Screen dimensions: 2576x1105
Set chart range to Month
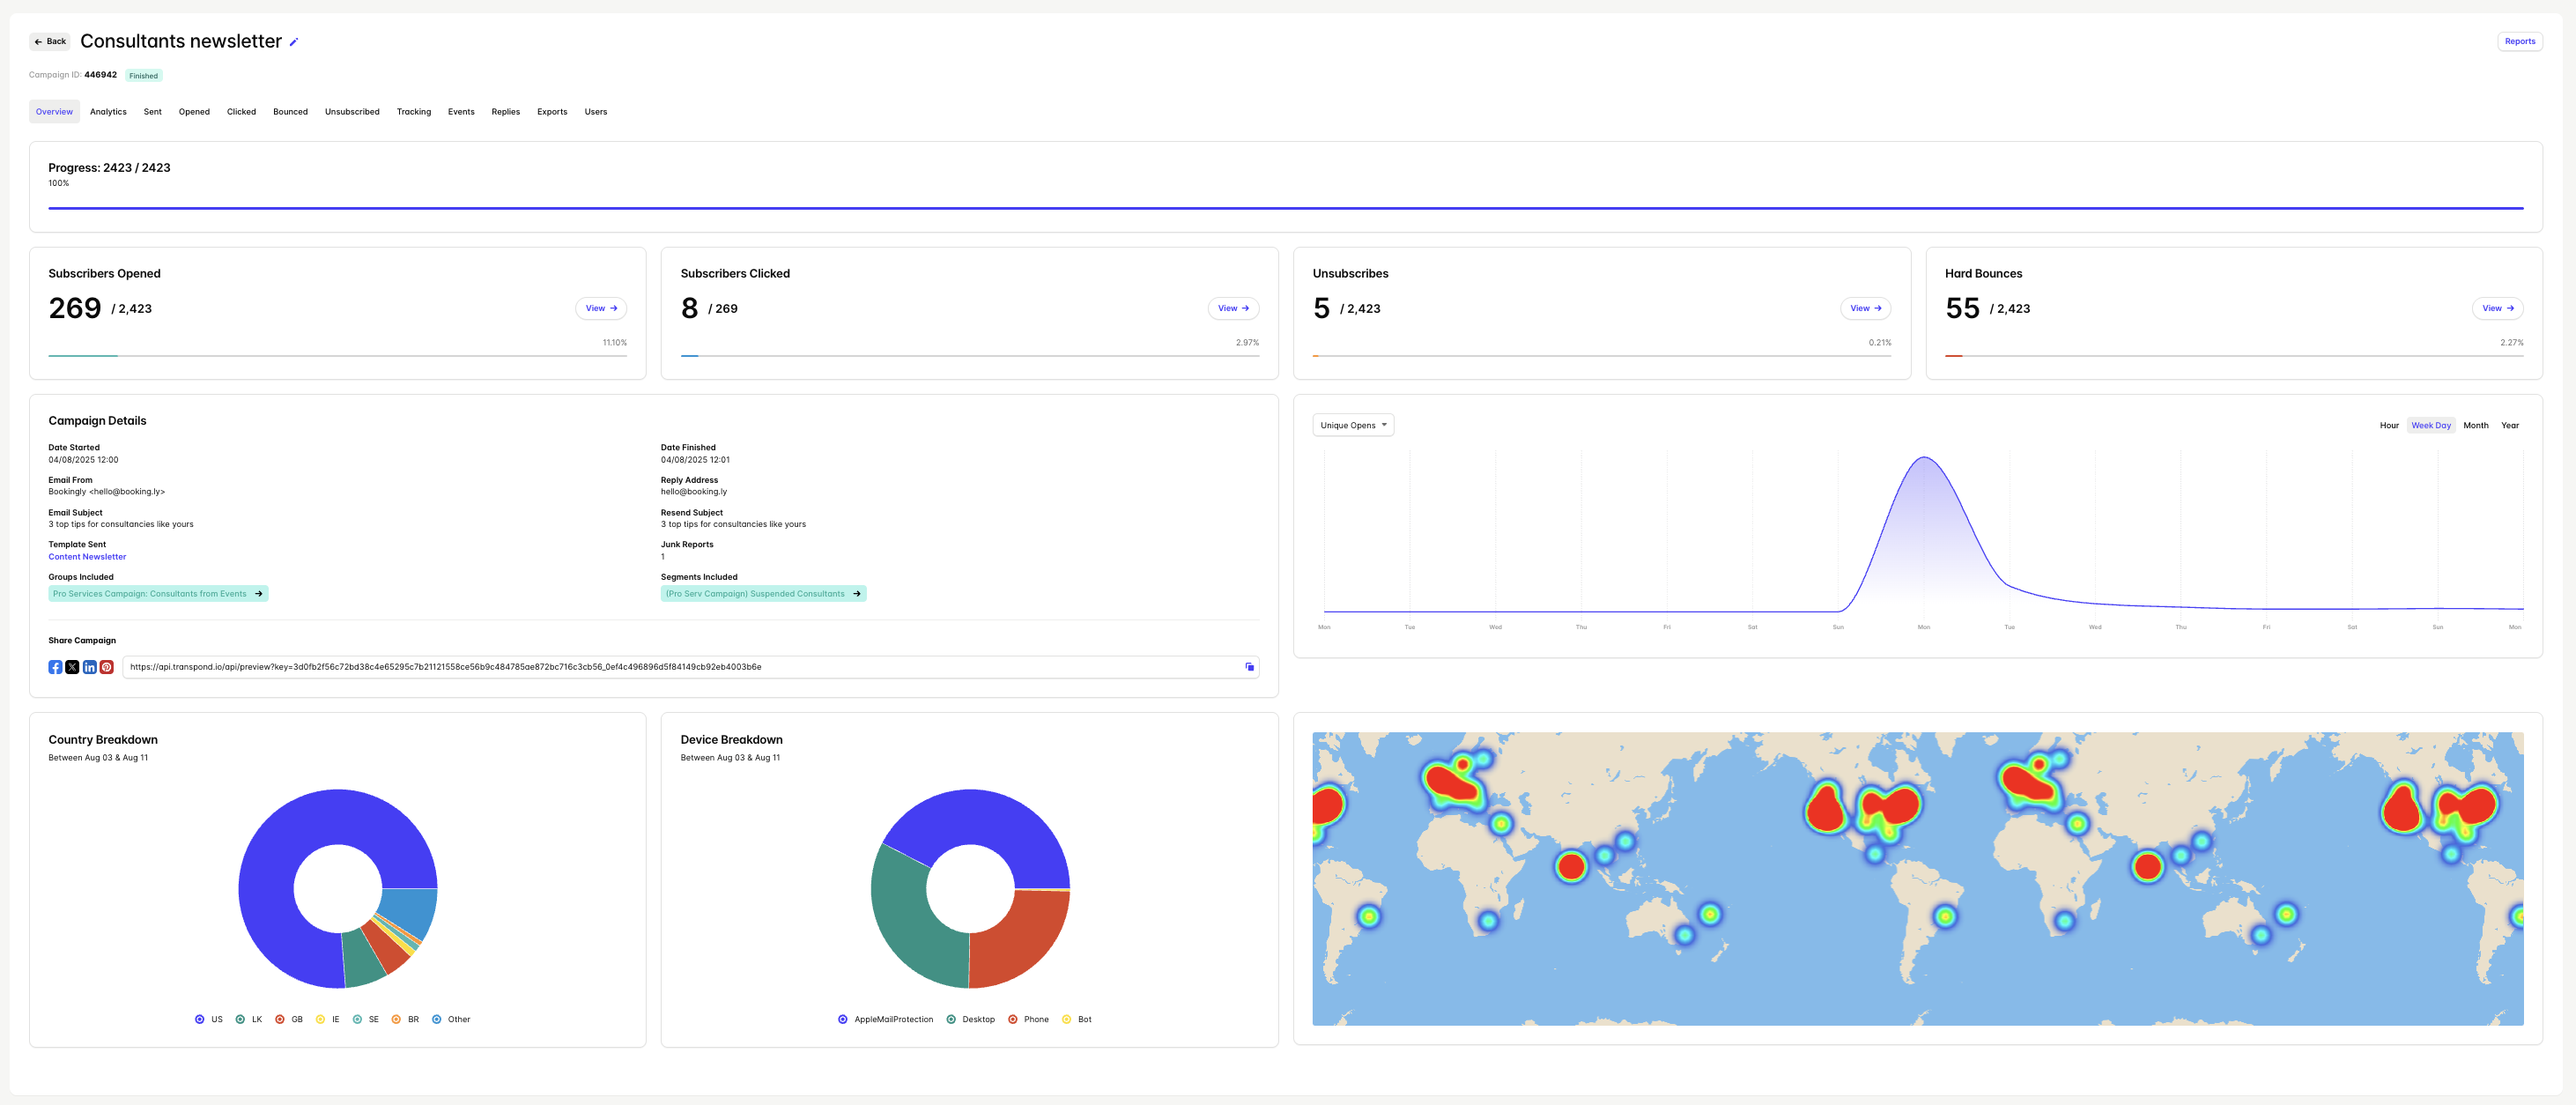coord(2475,426)
